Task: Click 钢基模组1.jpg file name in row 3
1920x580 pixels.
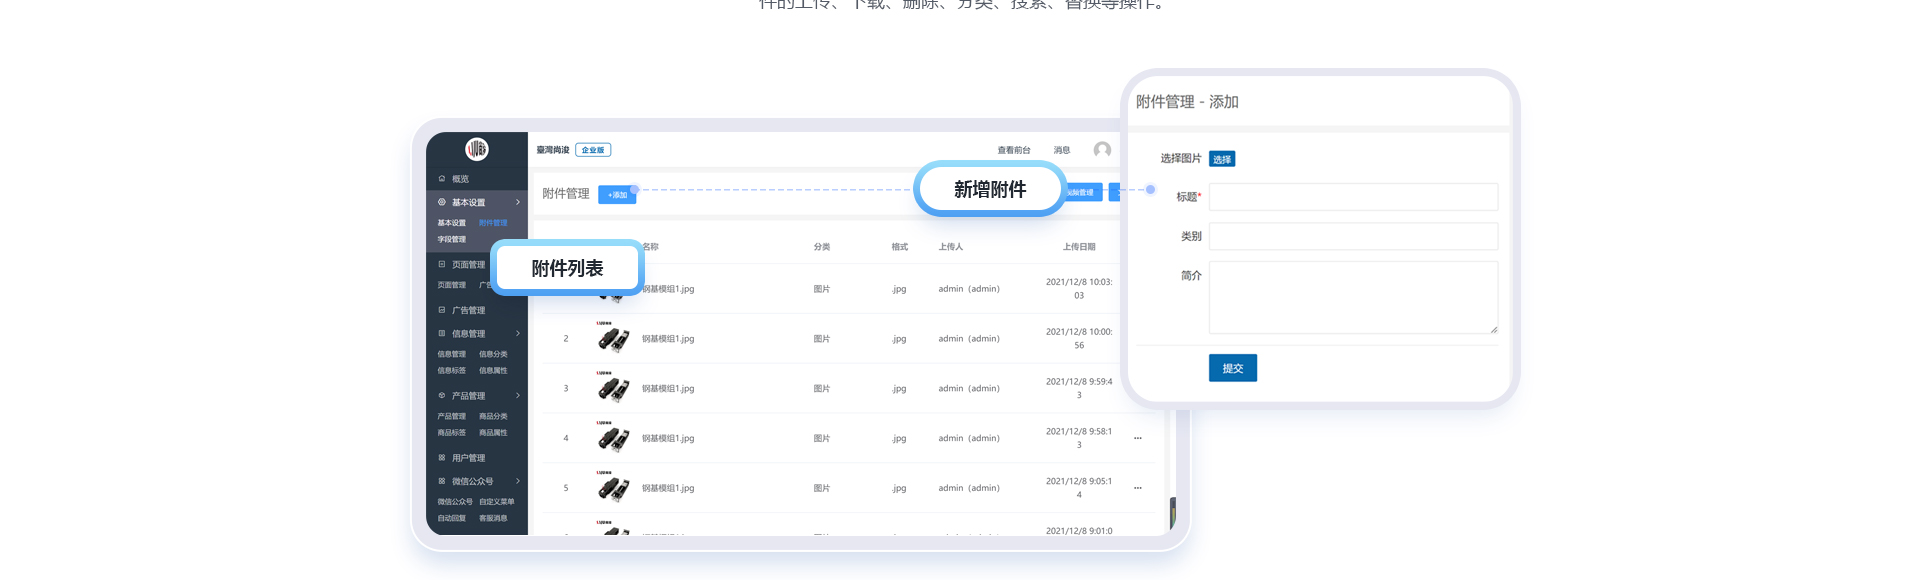Action: [668, 389]
